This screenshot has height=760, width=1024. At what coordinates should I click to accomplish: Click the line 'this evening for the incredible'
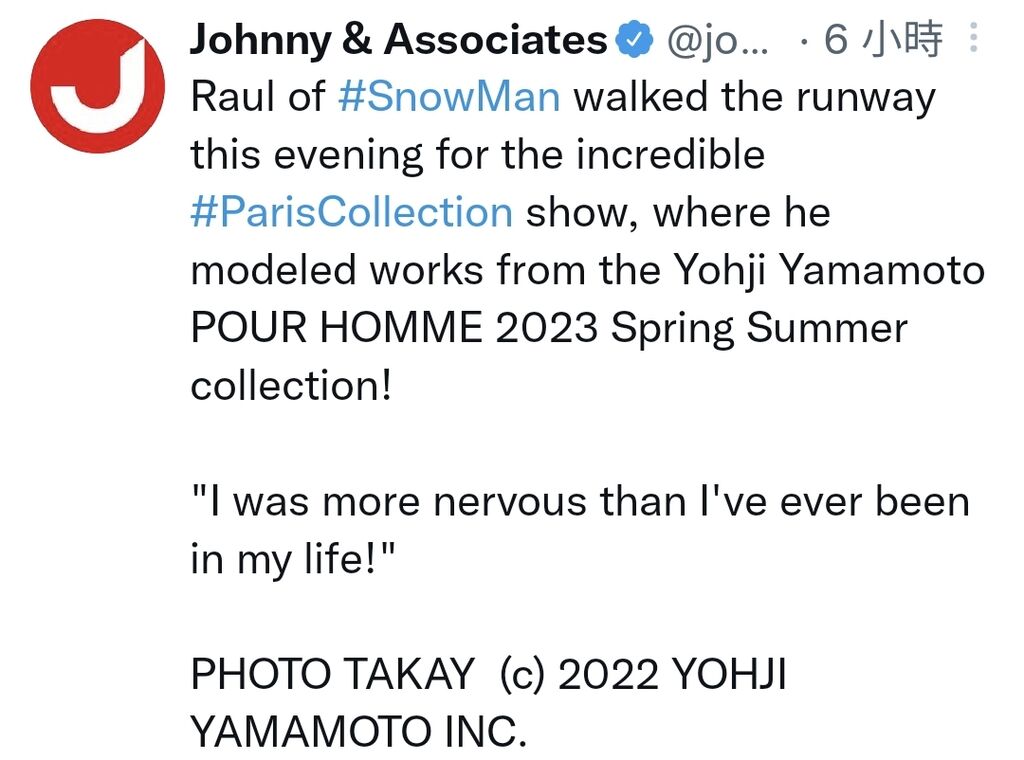click(x=477, y=155)
